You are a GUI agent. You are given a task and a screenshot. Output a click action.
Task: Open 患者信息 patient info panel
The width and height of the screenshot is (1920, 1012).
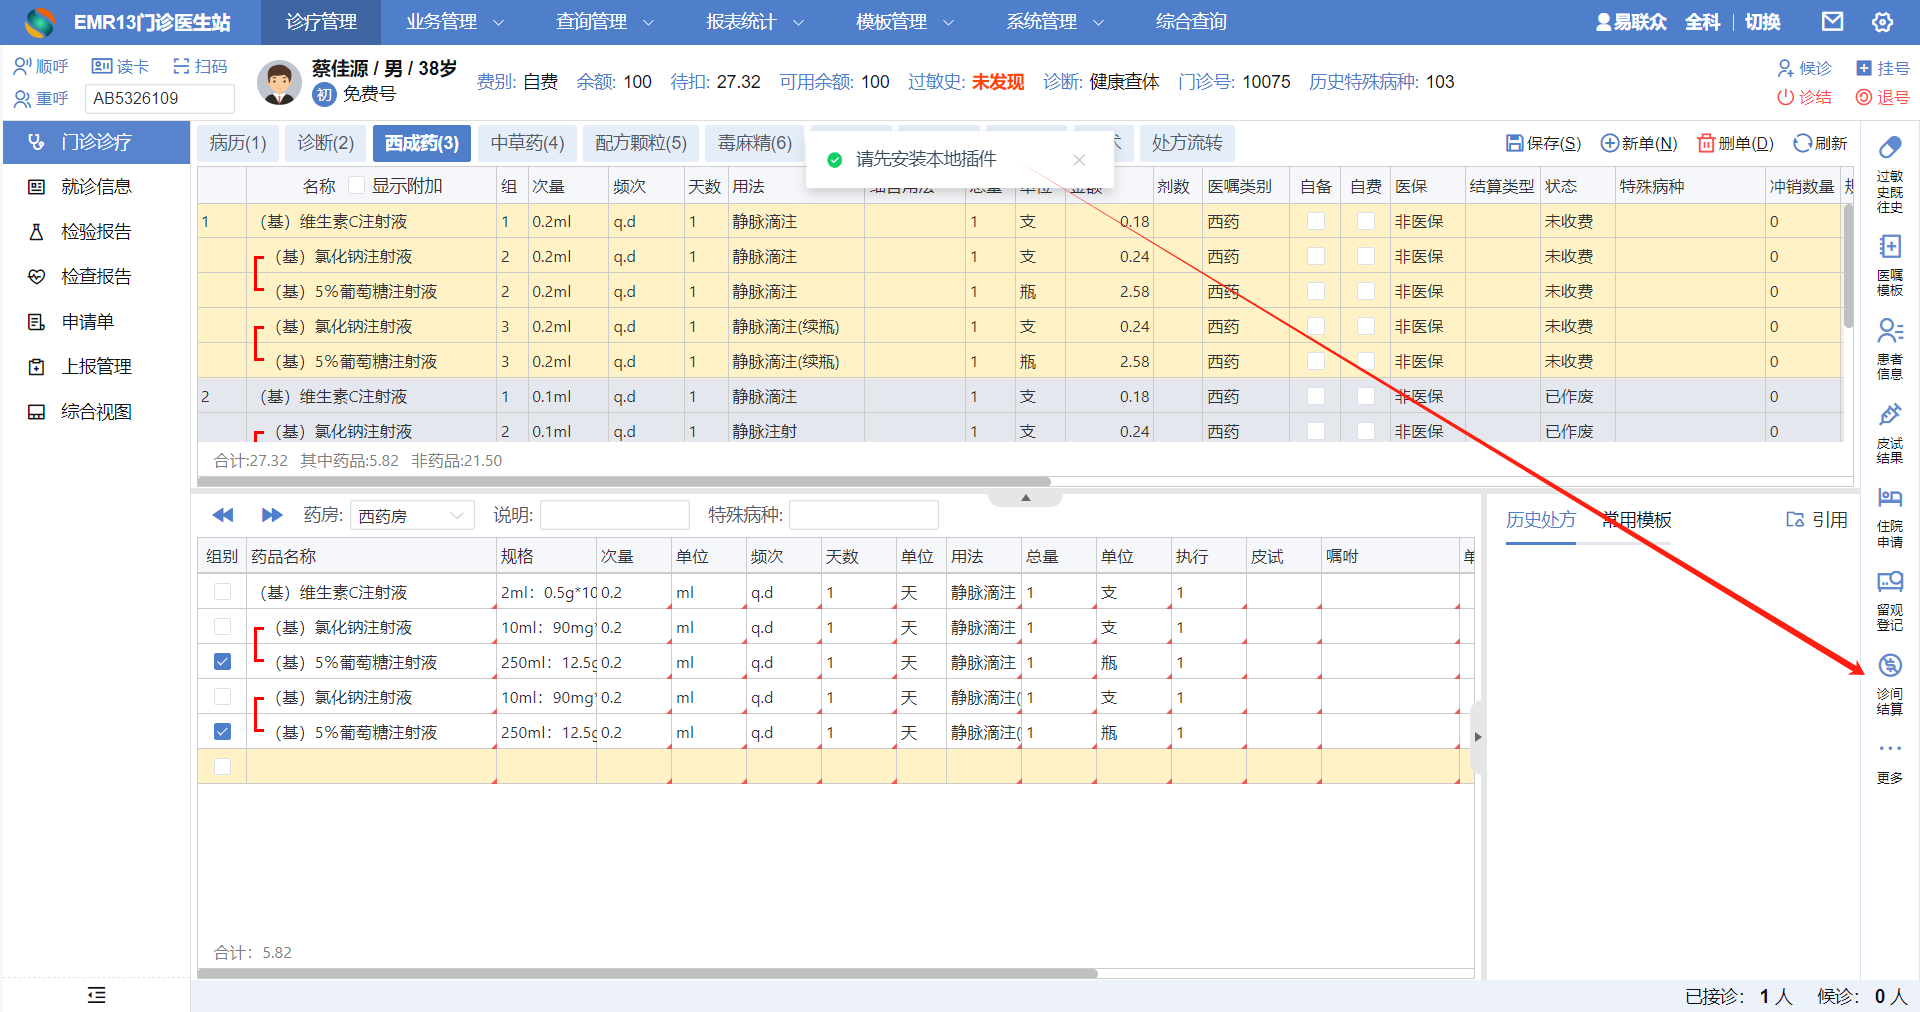(x=1889, y=348)
